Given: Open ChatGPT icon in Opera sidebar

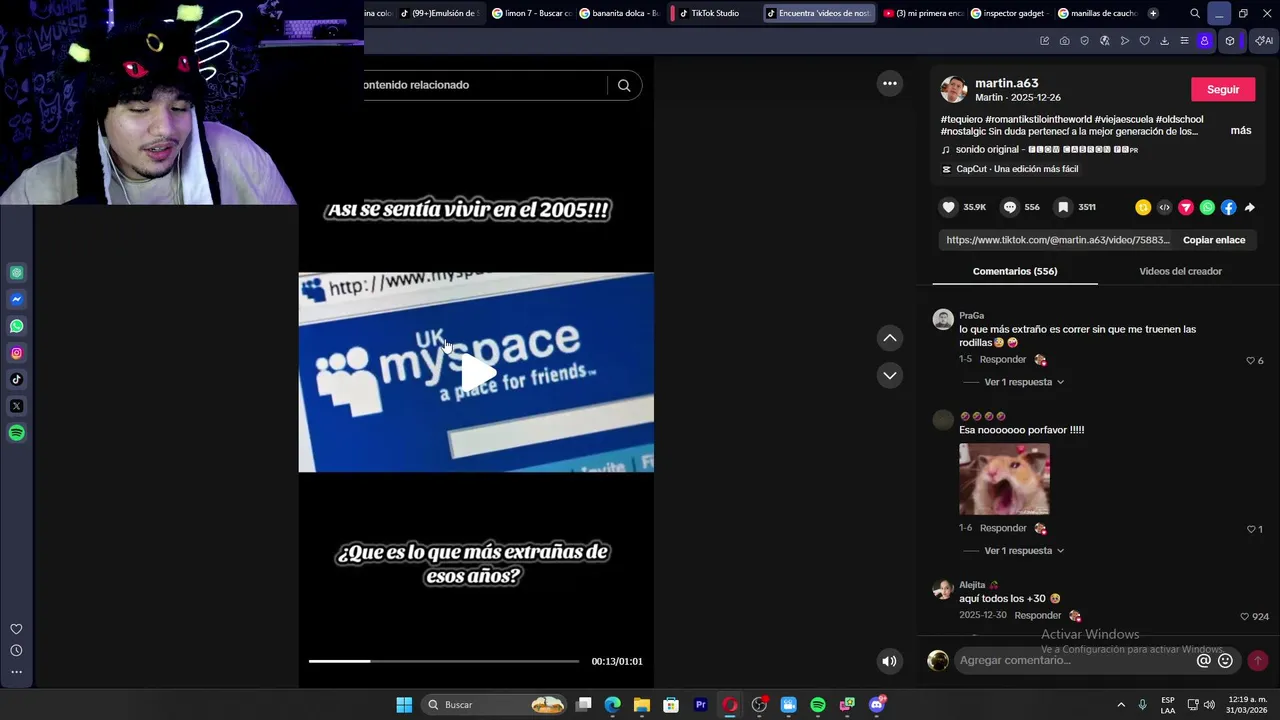Looking at the screenshot, I should tap(17, 273).
